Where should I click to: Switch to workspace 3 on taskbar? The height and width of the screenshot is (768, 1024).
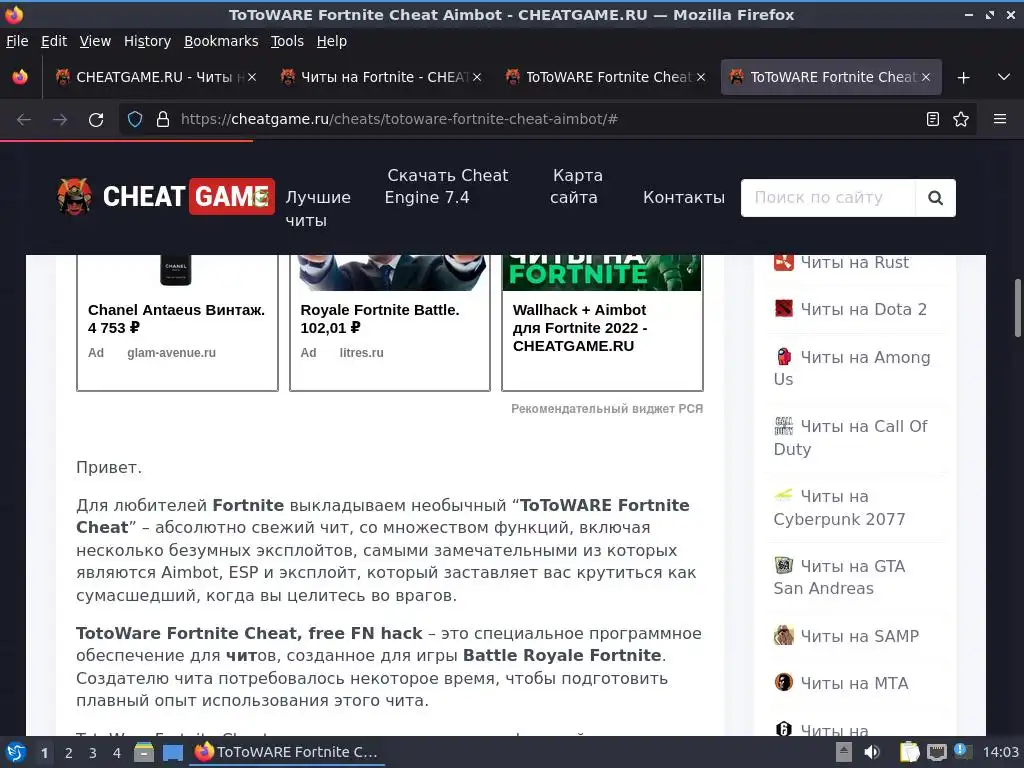coord(93,753)
